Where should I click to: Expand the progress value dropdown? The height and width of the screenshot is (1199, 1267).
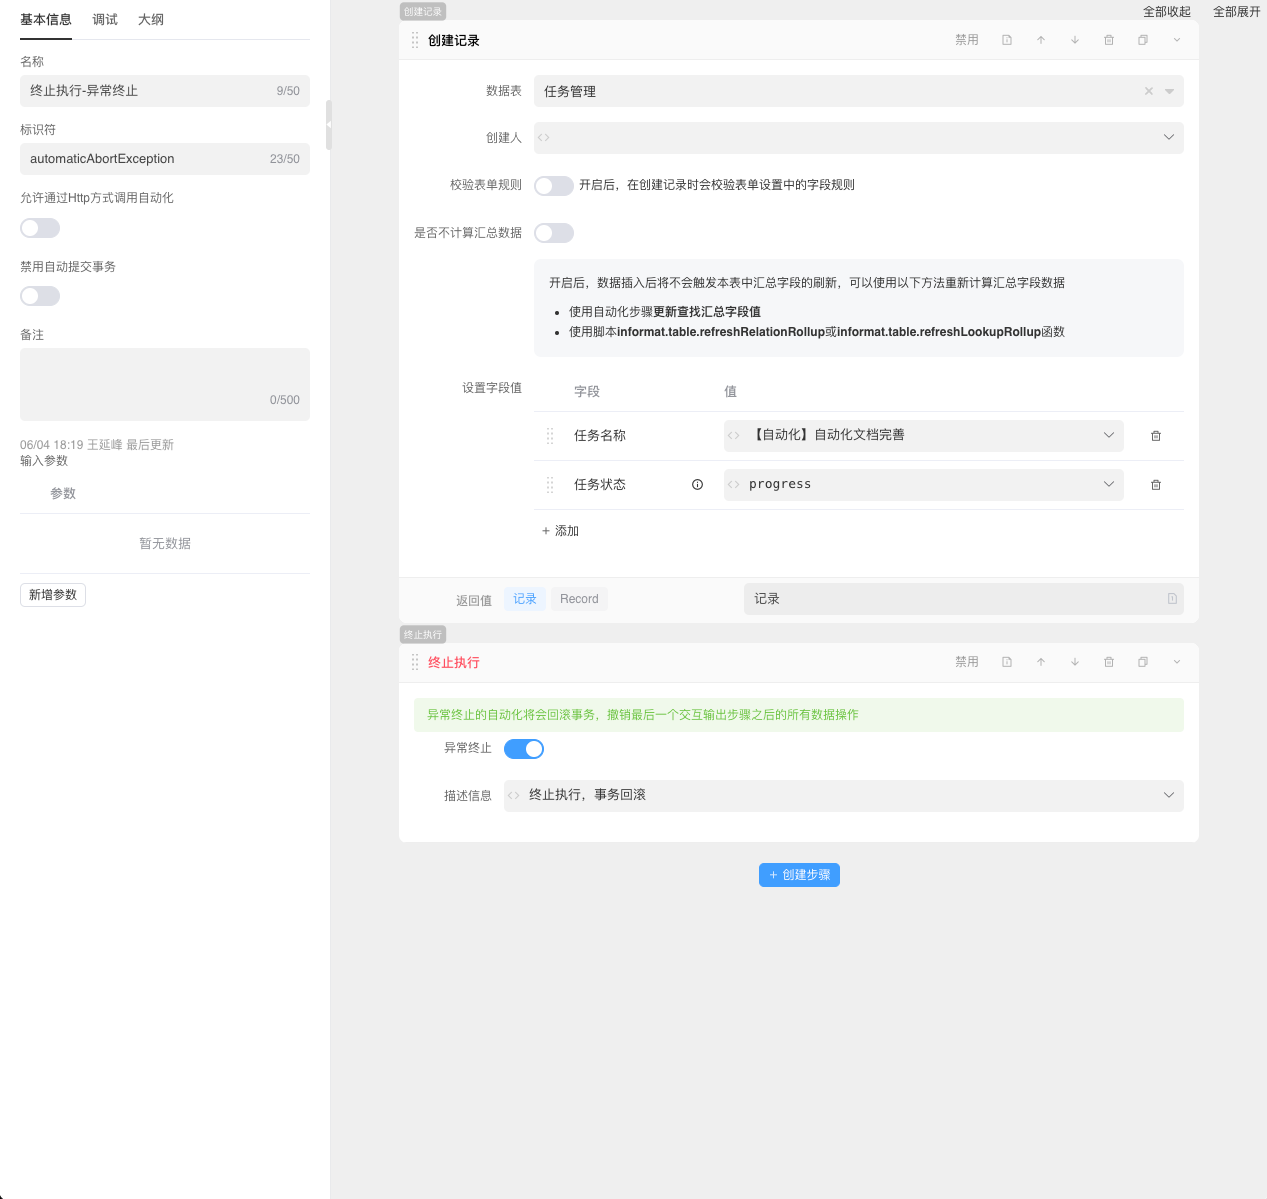(x=1108, y=485)
